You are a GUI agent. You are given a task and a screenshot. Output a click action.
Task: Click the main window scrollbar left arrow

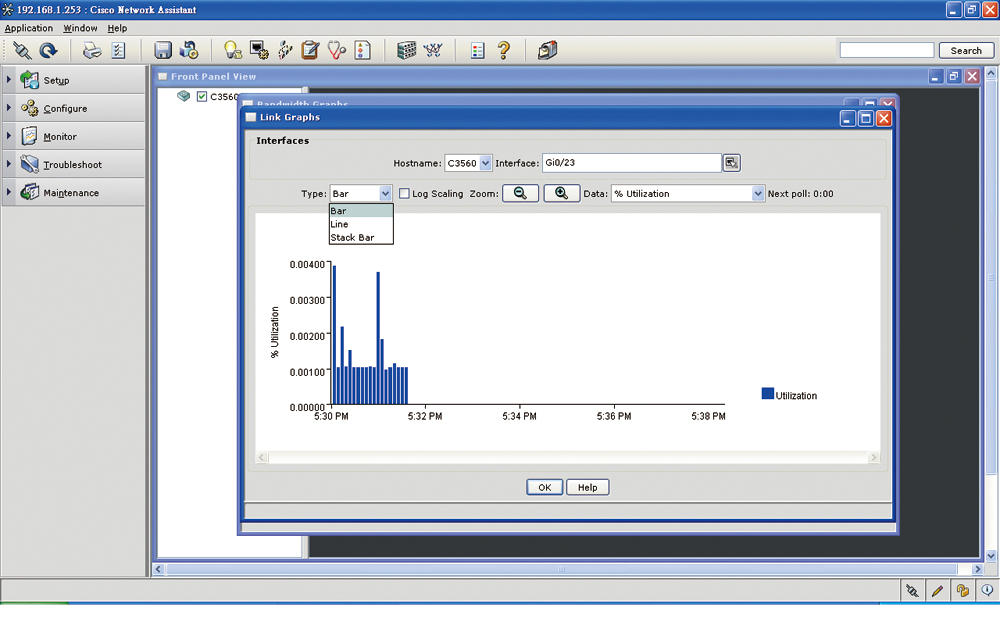pyautogui.click(x=159, y=569)
